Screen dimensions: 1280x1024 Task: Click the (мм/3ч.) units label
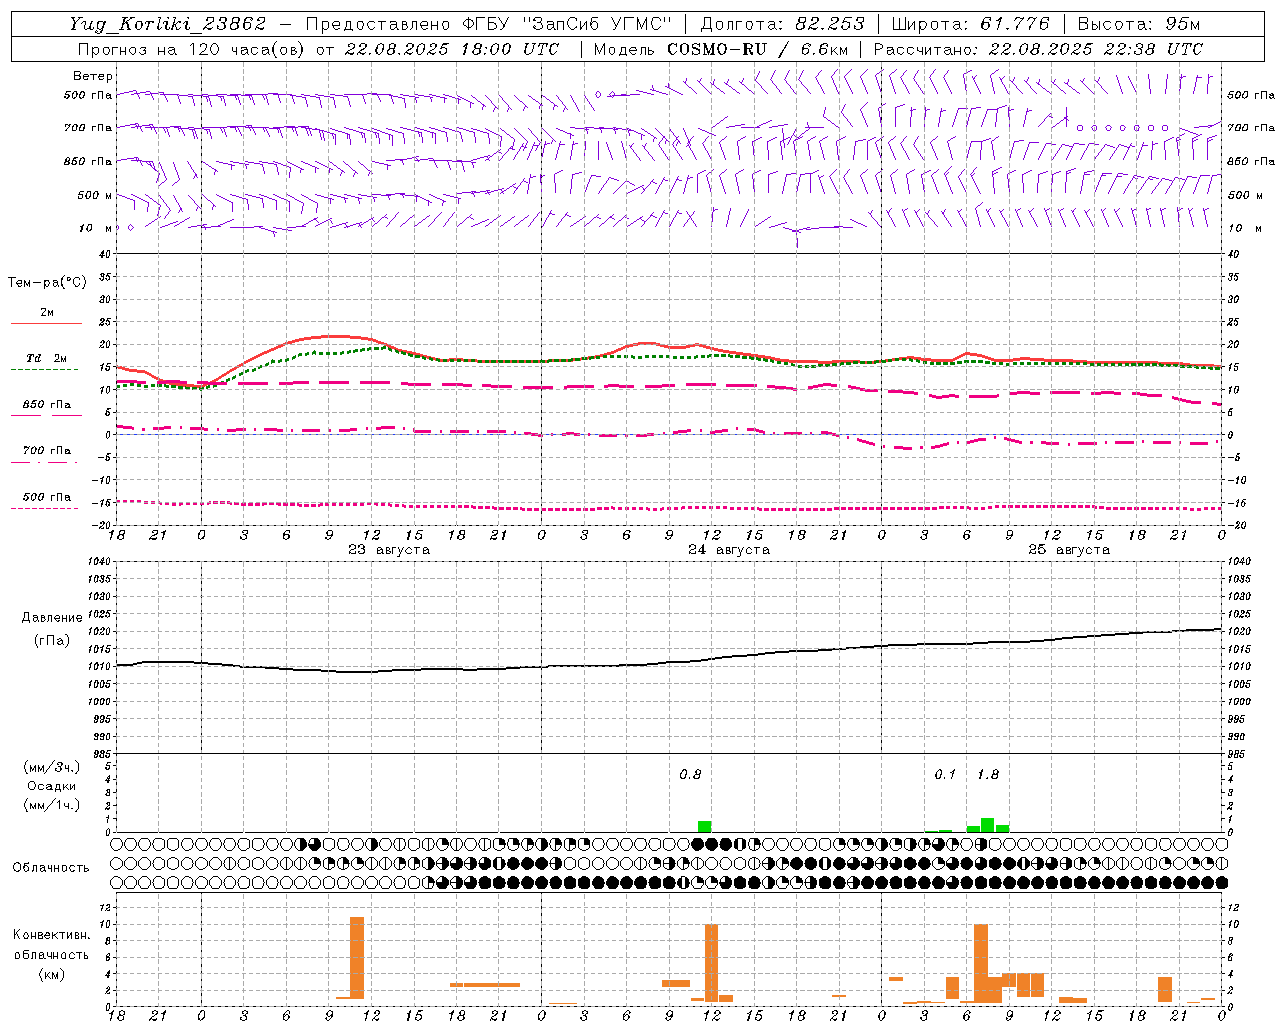coord(52,767)
